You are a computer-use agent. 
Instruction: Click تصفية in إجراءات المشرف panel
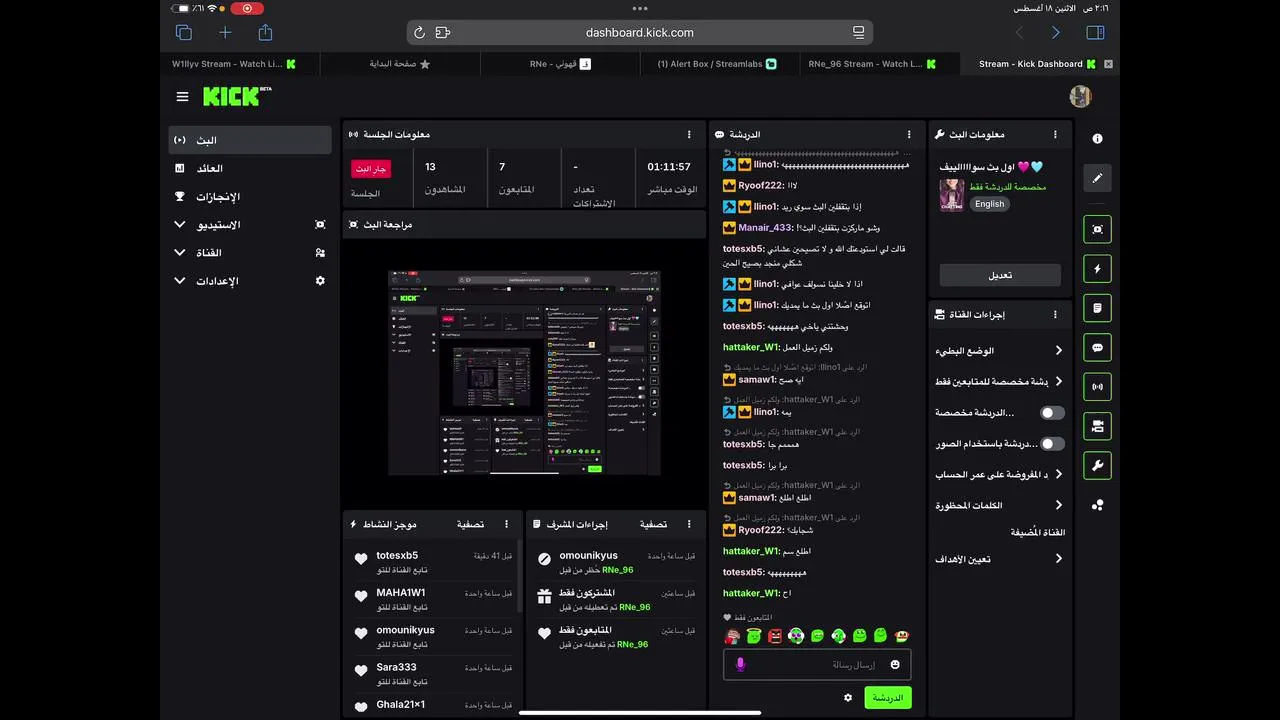(653, 524)
